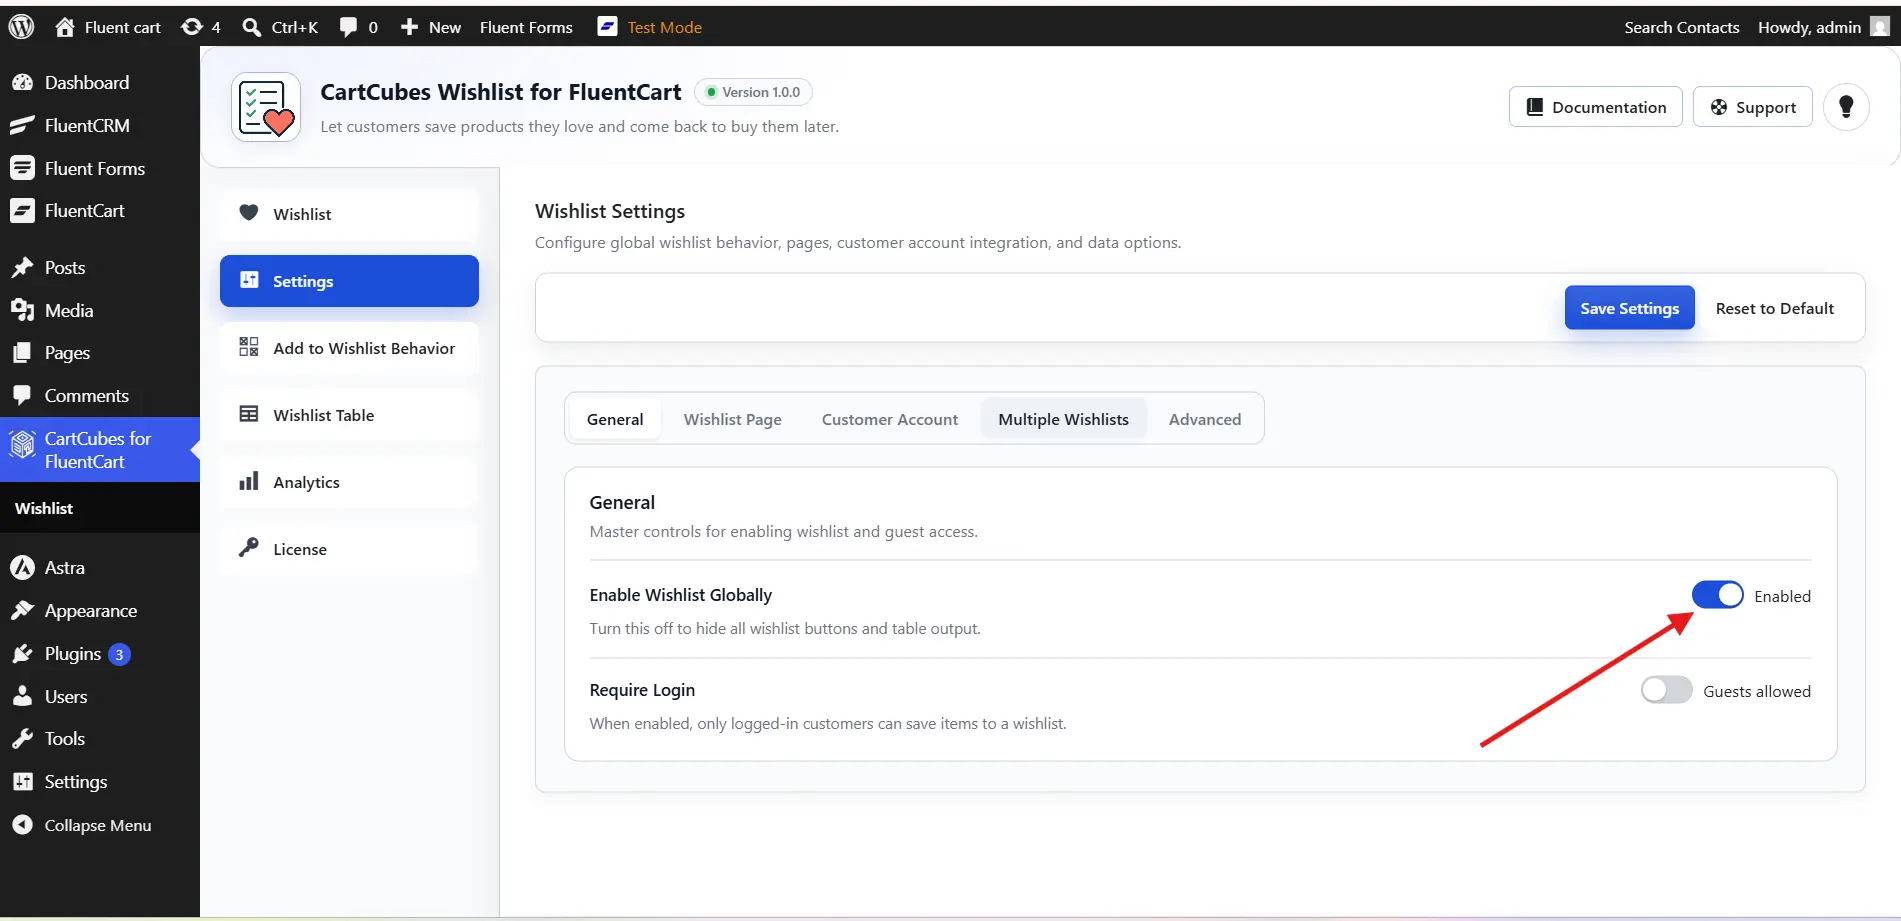Click the heart icon beside Wishlist
Image resolution: width=1901 pixels, height=921 pixels.
[x=249, y=213]
